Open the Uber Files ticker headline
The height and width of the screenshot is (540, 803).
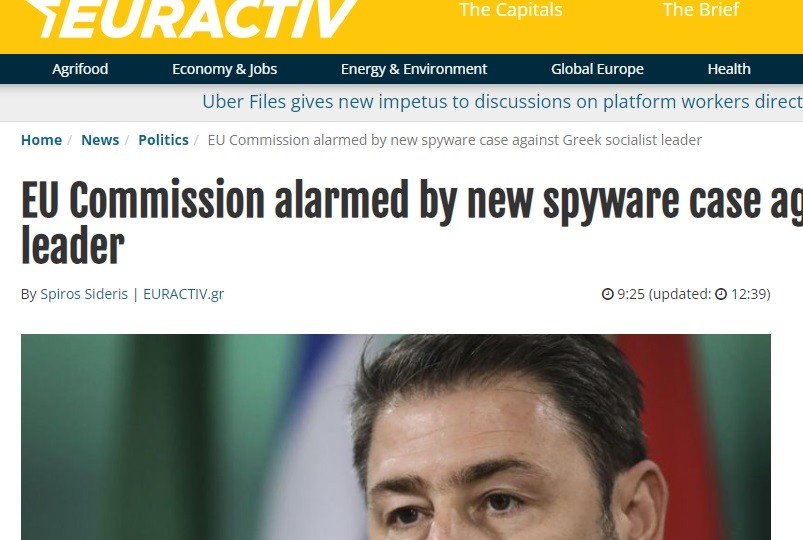click(x=502, y=101)
